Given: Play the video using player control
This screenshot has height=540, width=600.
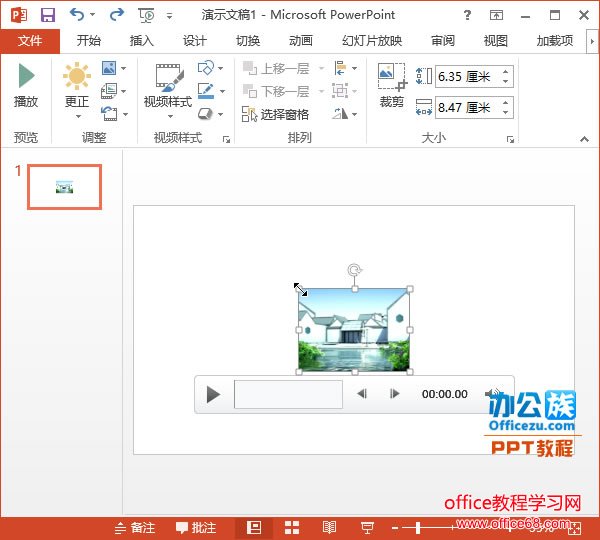Looking at the screenshot, I should (x=213, y=394).
